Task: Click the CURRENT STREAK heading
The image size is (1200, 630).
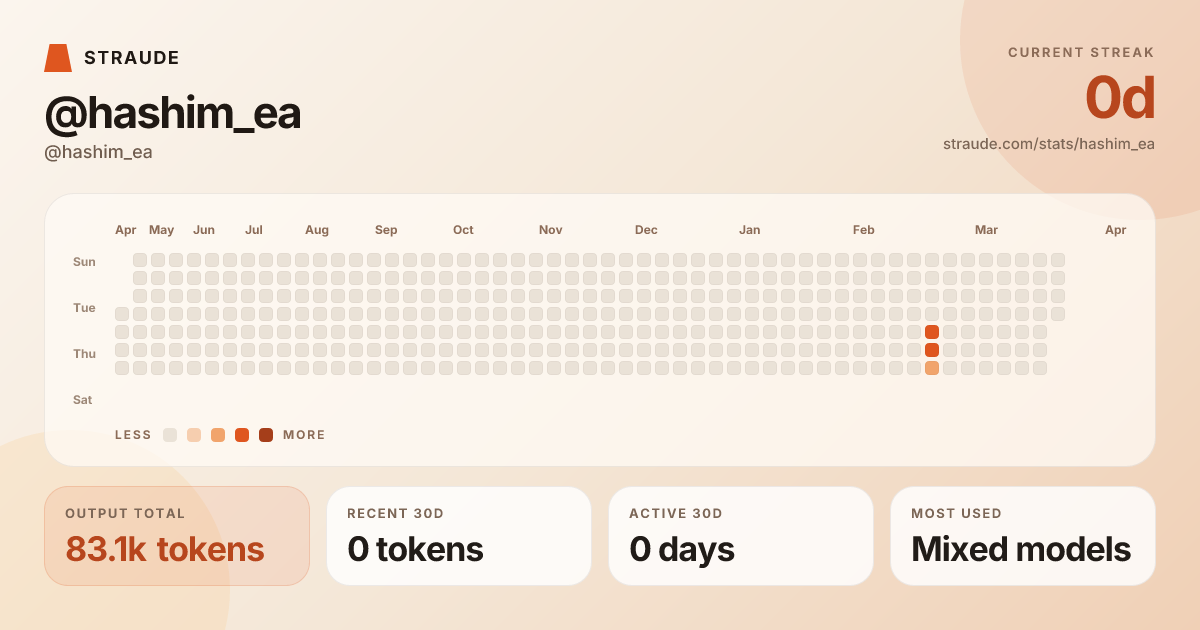Action: pos(1081,53)
